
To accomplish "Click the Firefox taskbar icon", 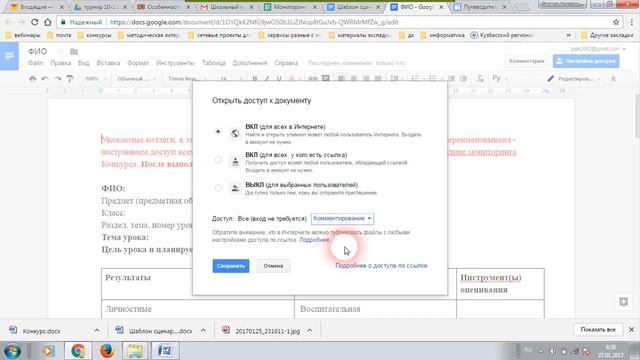I will (x=107, y=351).
